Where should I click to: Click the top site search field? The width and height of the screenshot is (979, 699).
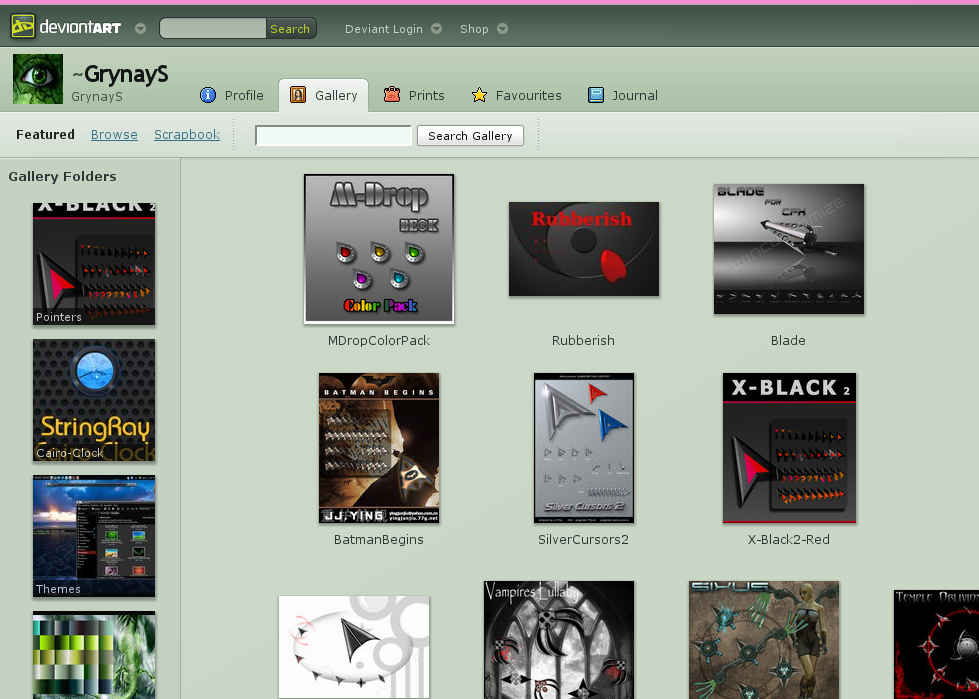point(213,28)
